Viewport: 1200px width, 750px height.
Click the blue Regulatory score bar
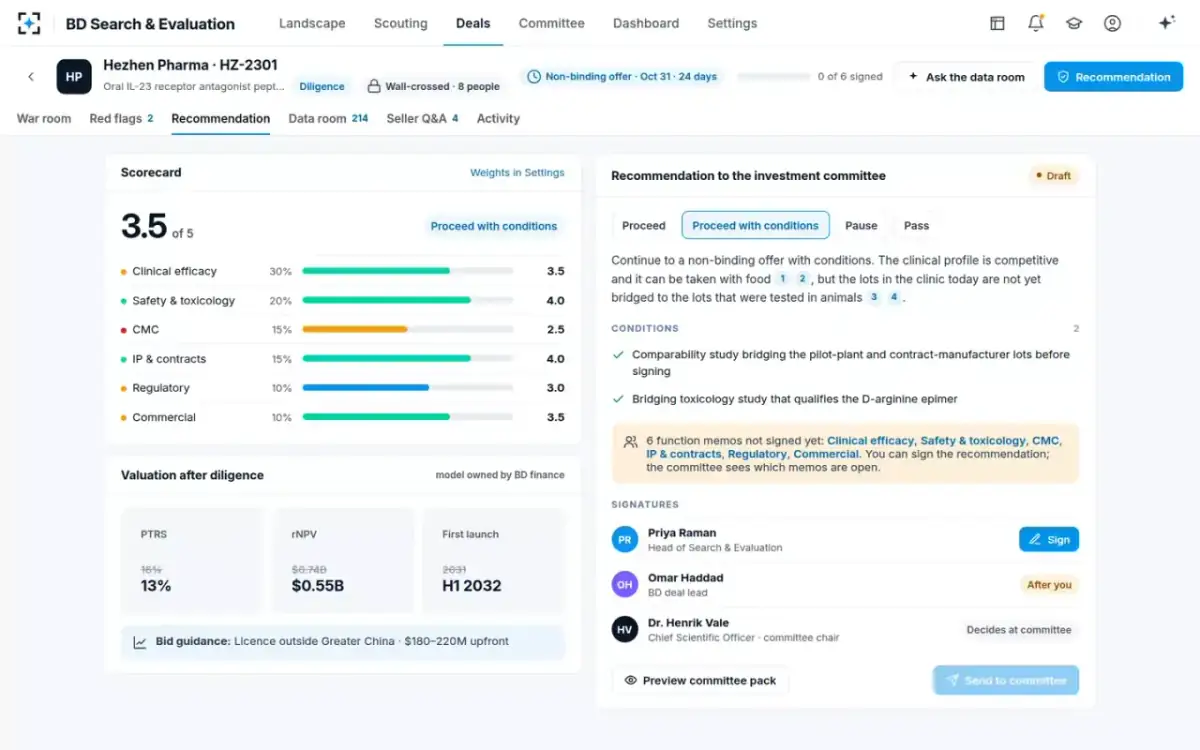click(x=408, y=388)
